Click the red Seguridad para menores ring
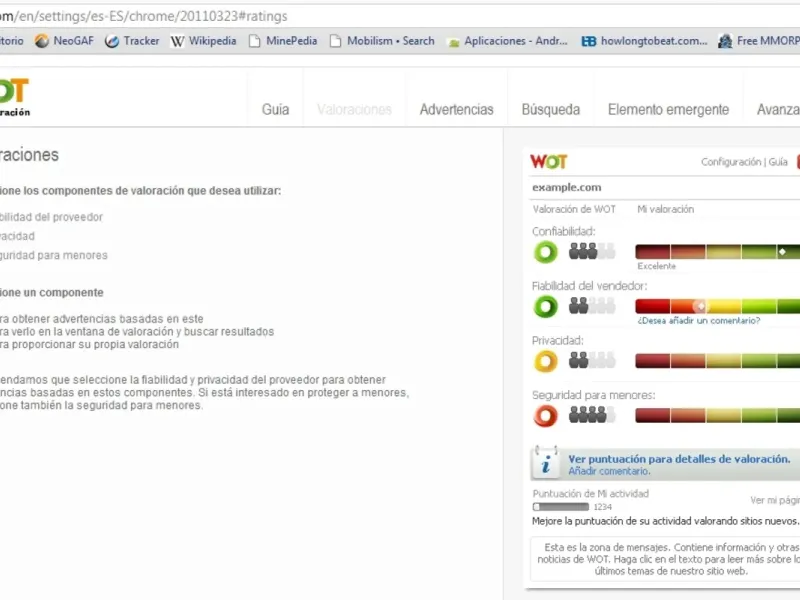800x600 pixels. pyautogui.click(x=545, y=416)
